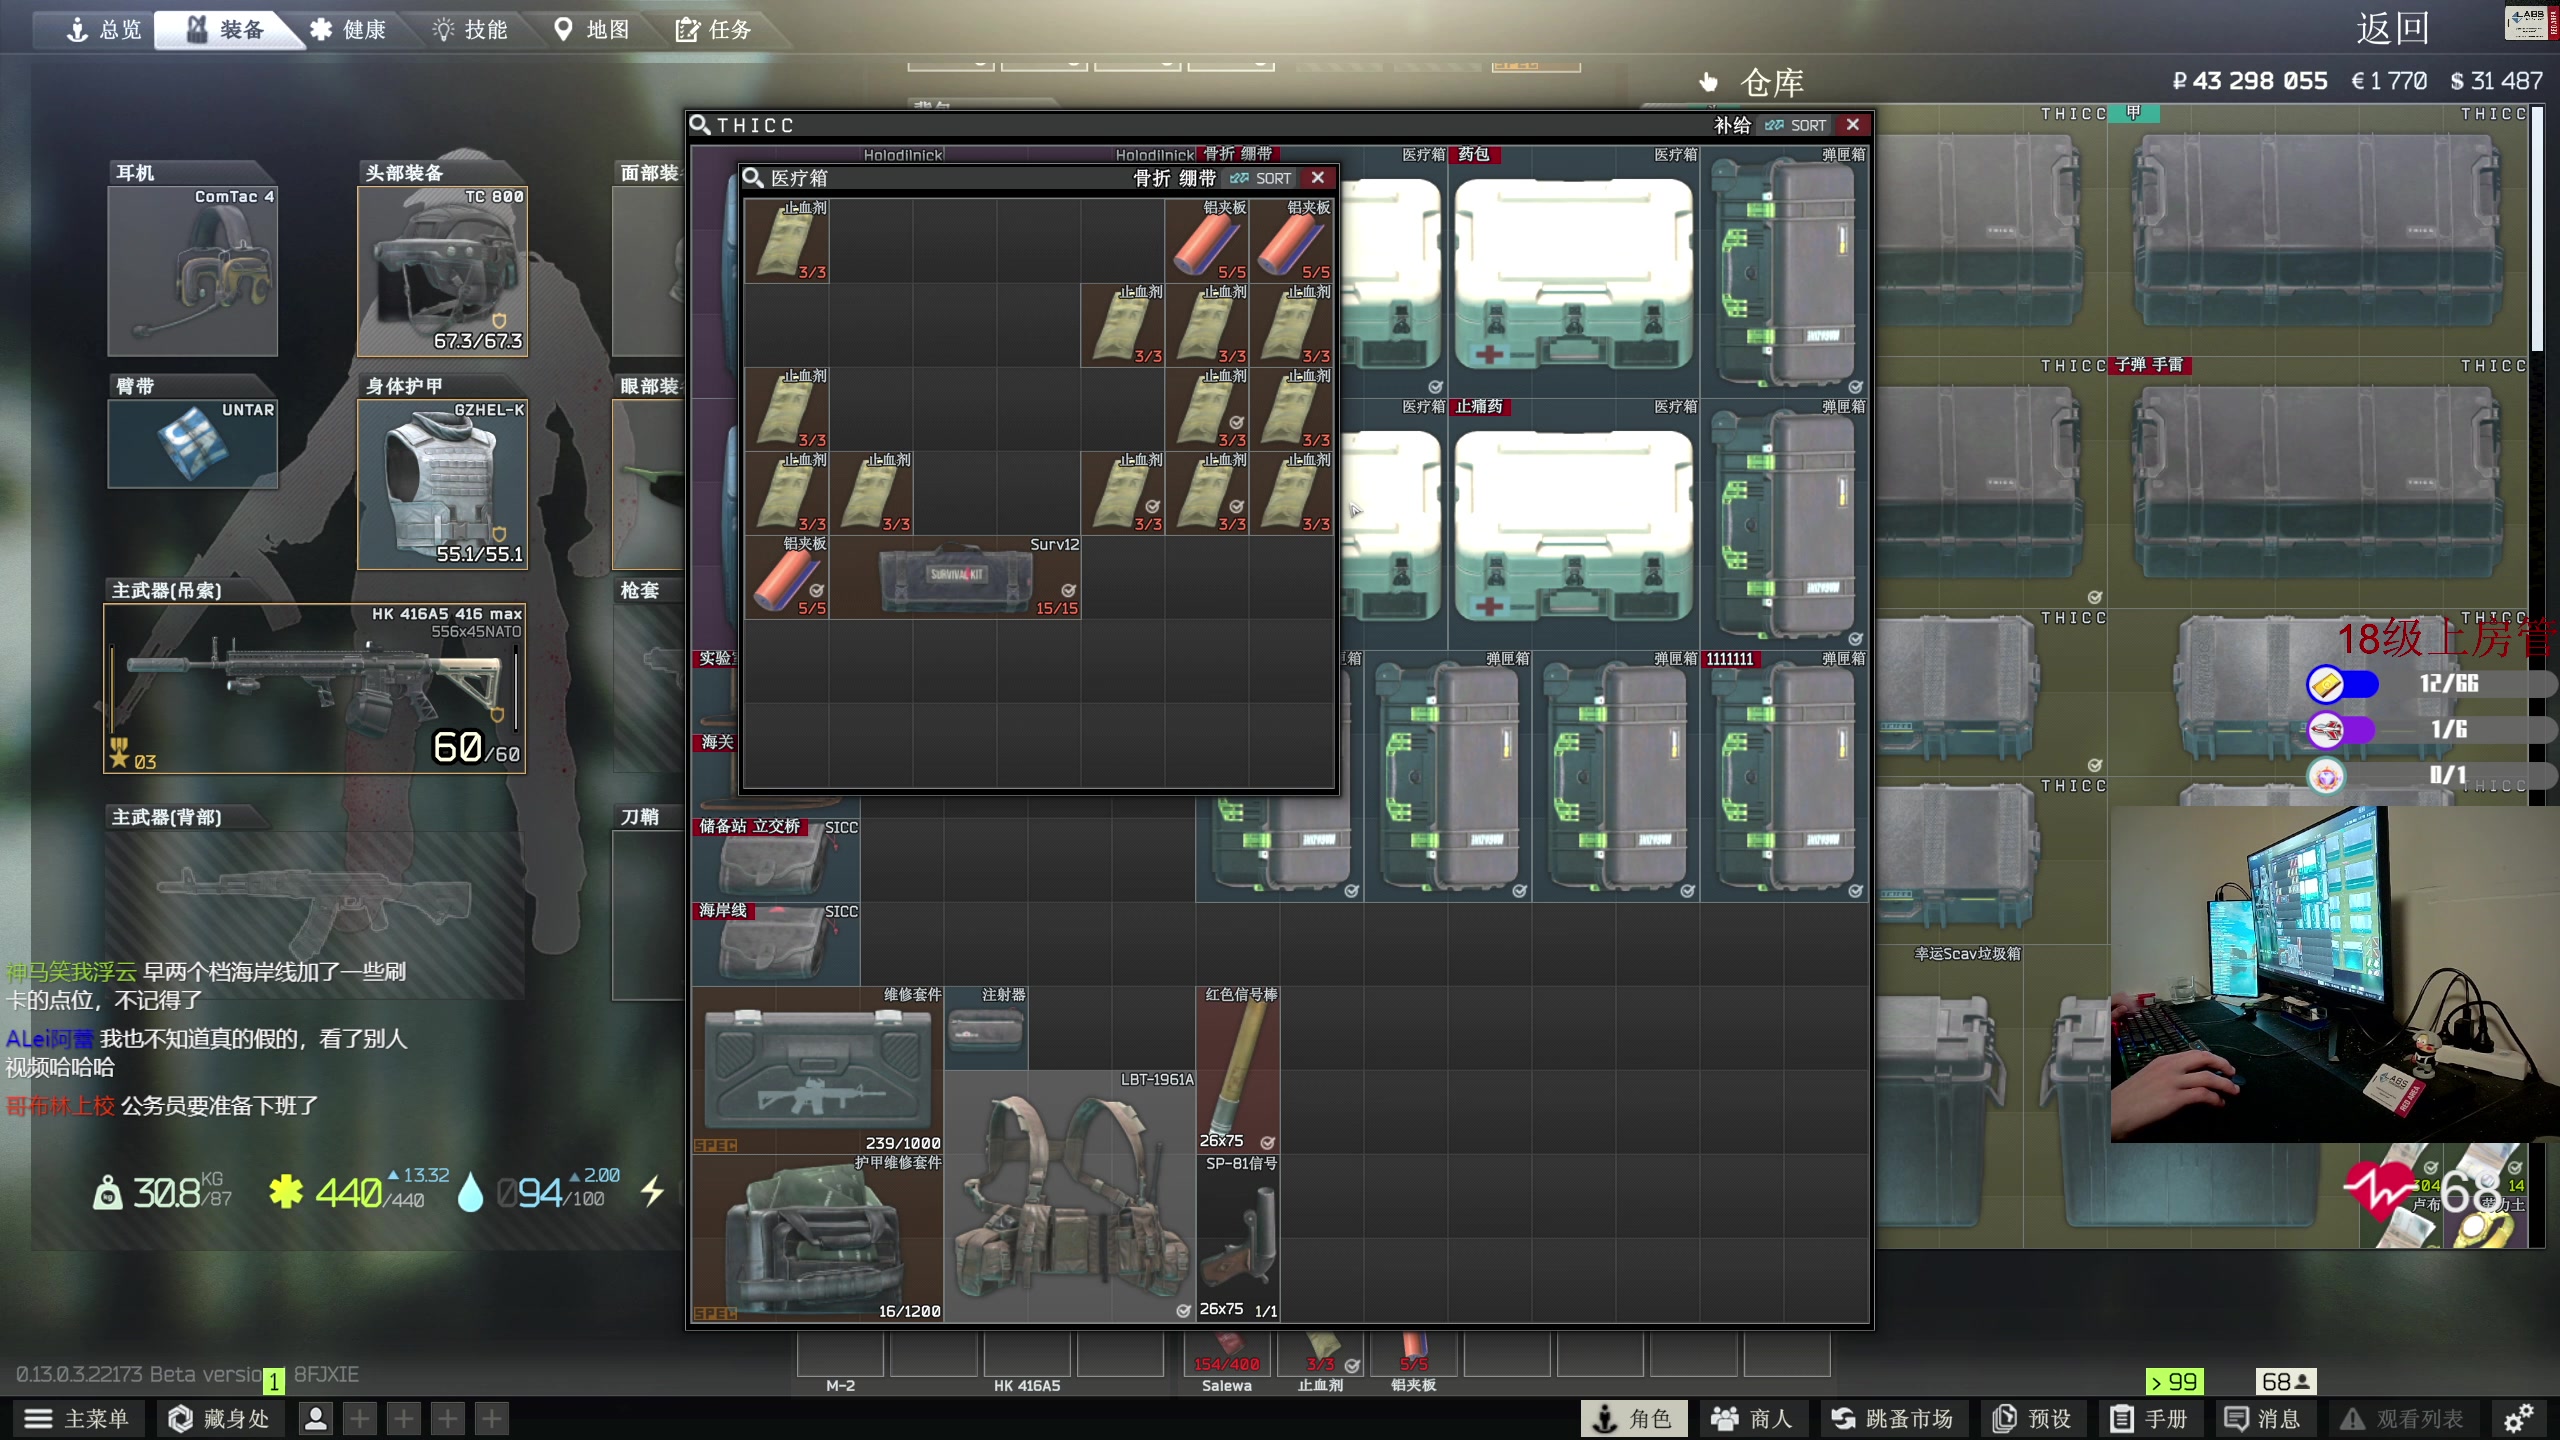This screenshot has height=1440, width=2560.
Task: Select the 注射器 injector case
Action: click(986, 1028)
